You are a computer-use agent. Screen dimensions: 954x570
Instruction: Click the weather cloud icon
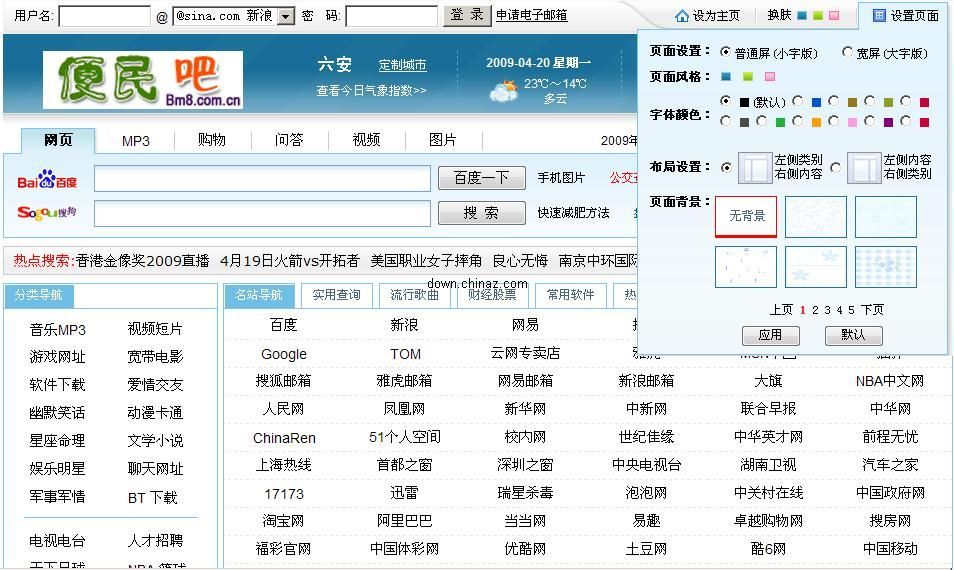(x=503, y=92)
